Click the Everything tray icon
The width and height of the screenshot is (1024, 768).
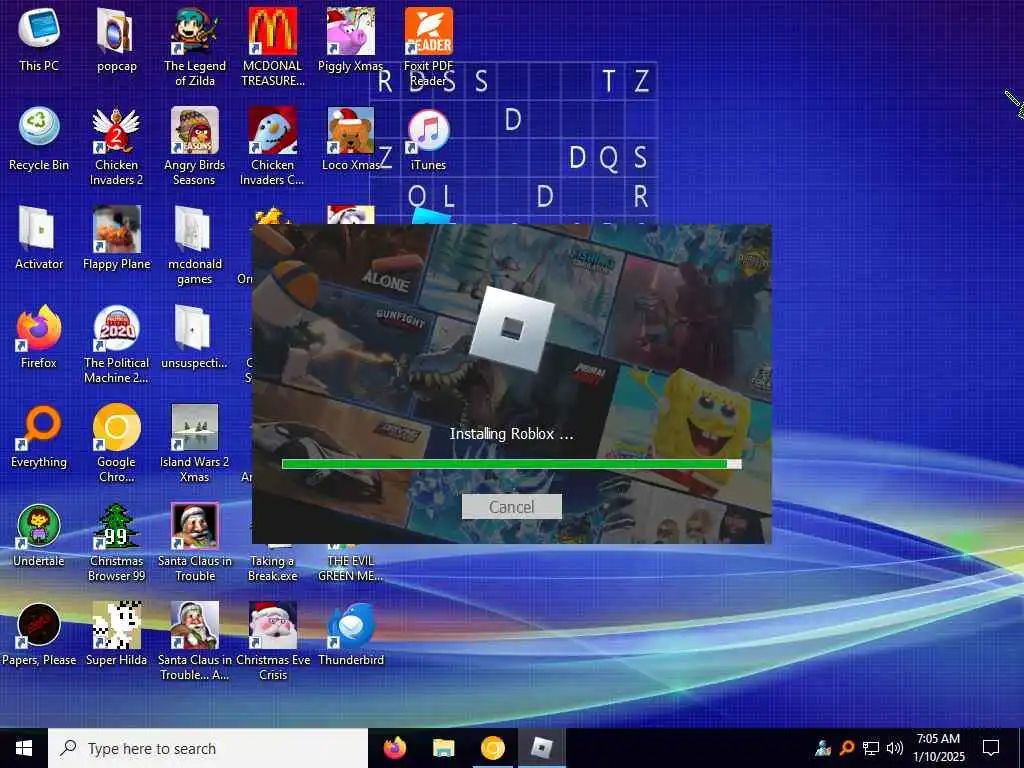point(847,747)
